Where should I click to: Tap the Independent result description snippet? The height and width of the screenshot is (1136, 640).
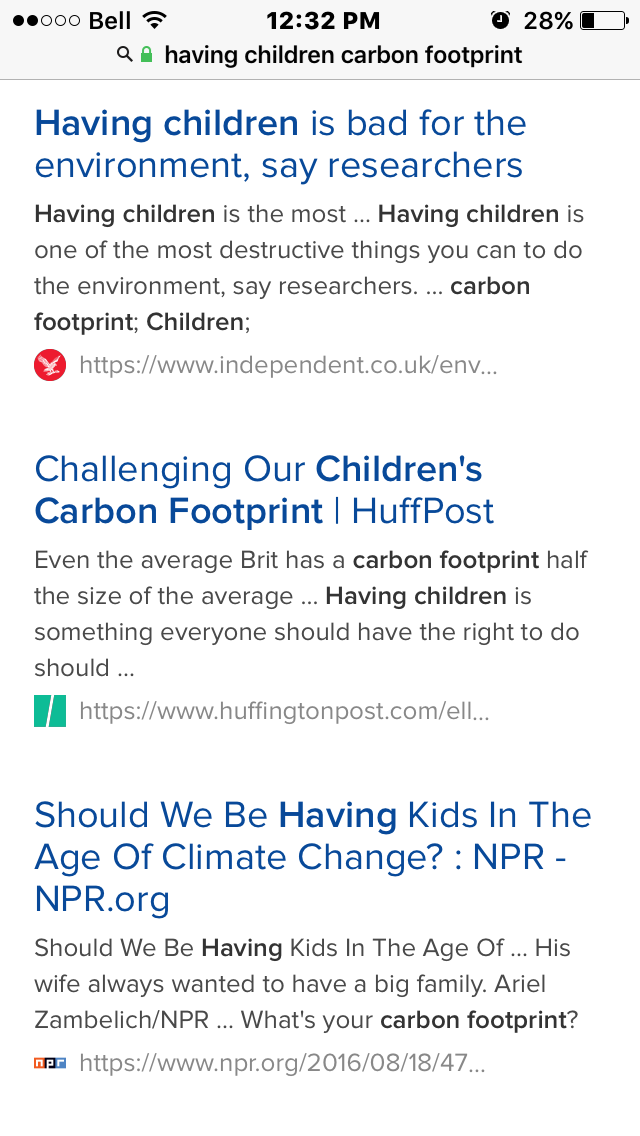[x=309, y=268]
